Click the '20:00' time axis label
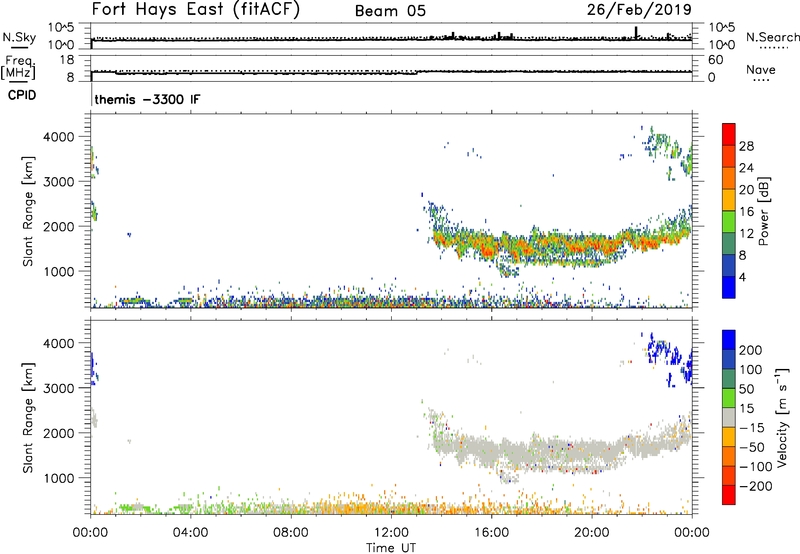The height and width of the screenshot is (554, 800). click(x=591, y=533)
